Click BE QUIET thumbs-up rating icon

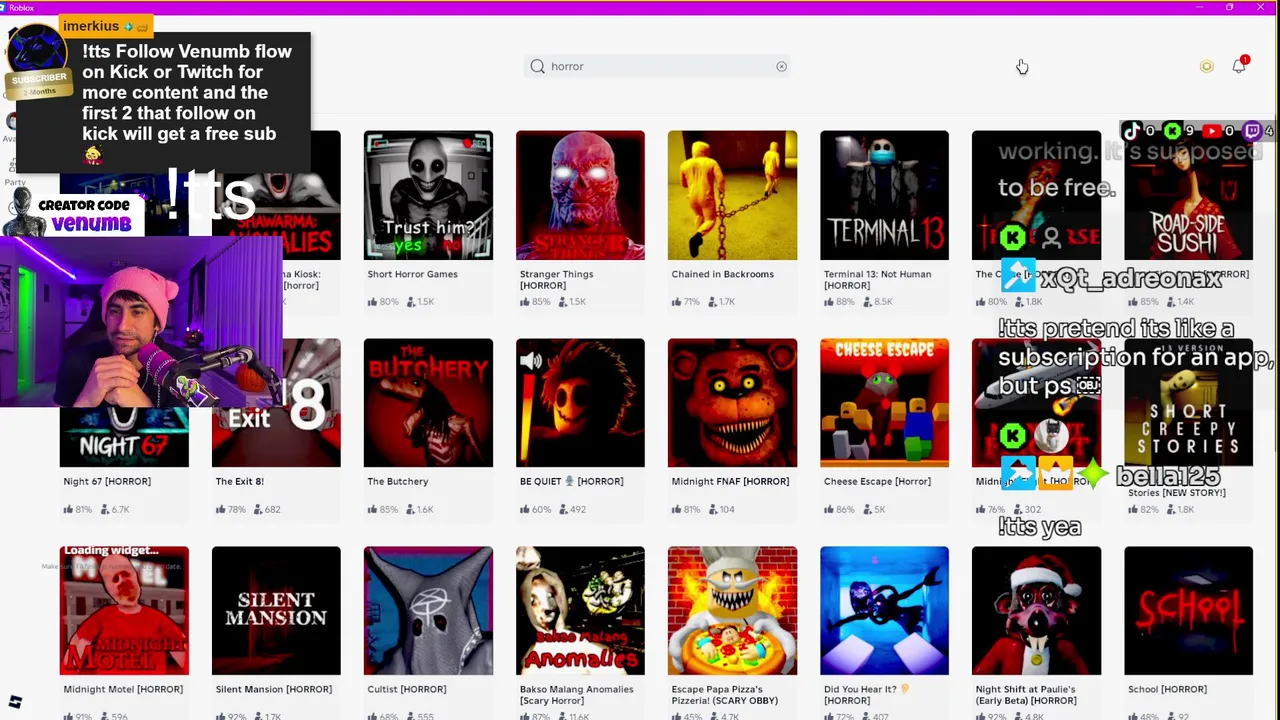524,509
